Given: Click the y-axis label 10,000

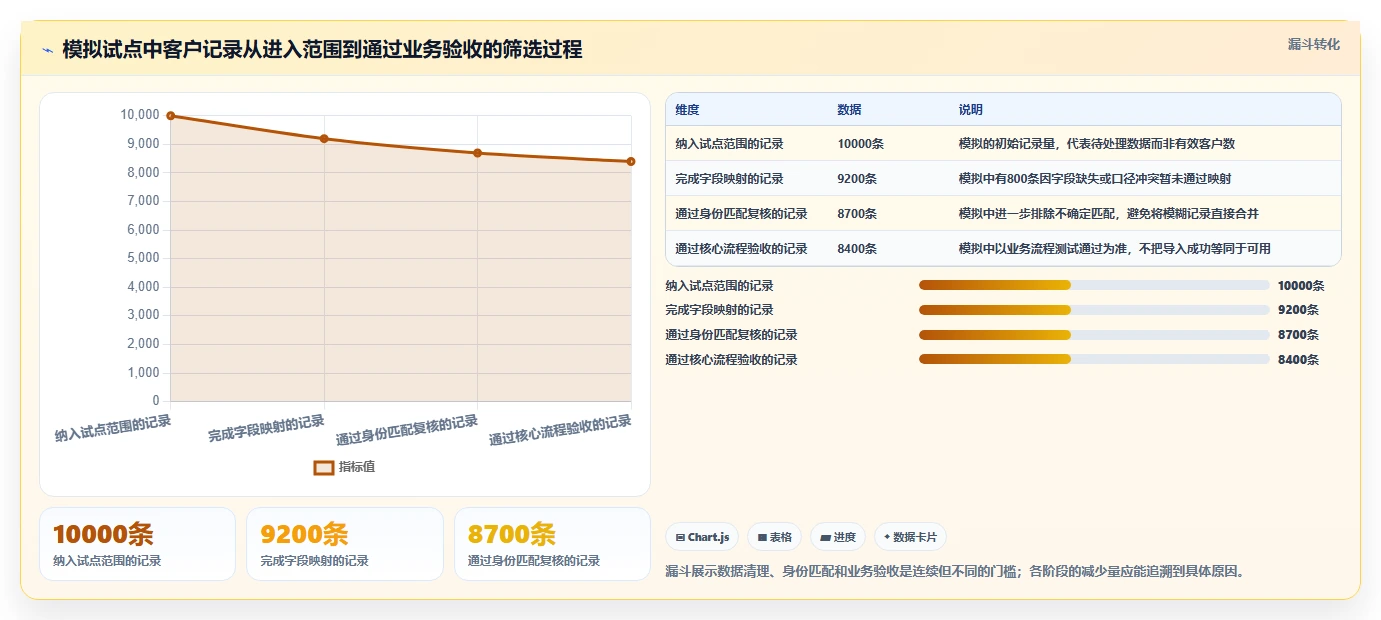Looking at the screenshot, I should tap(140, 115).
